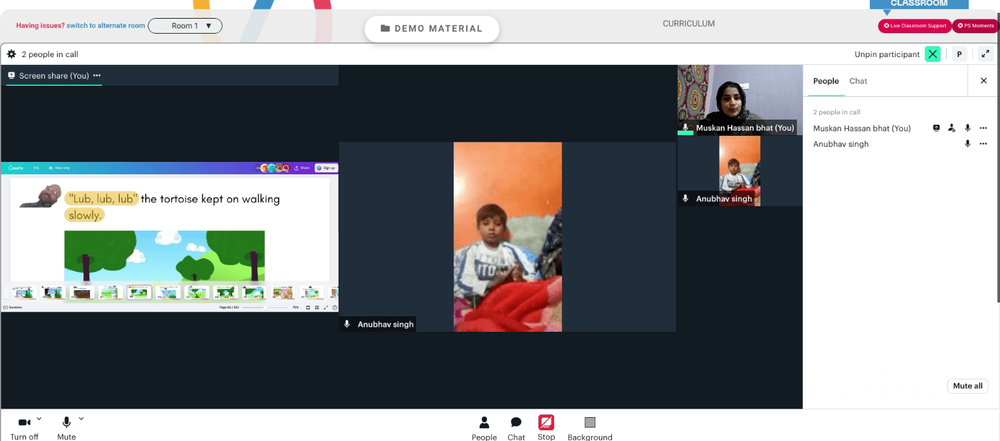
Task: Click 'Having issues?' text
Action: point(40,26)
